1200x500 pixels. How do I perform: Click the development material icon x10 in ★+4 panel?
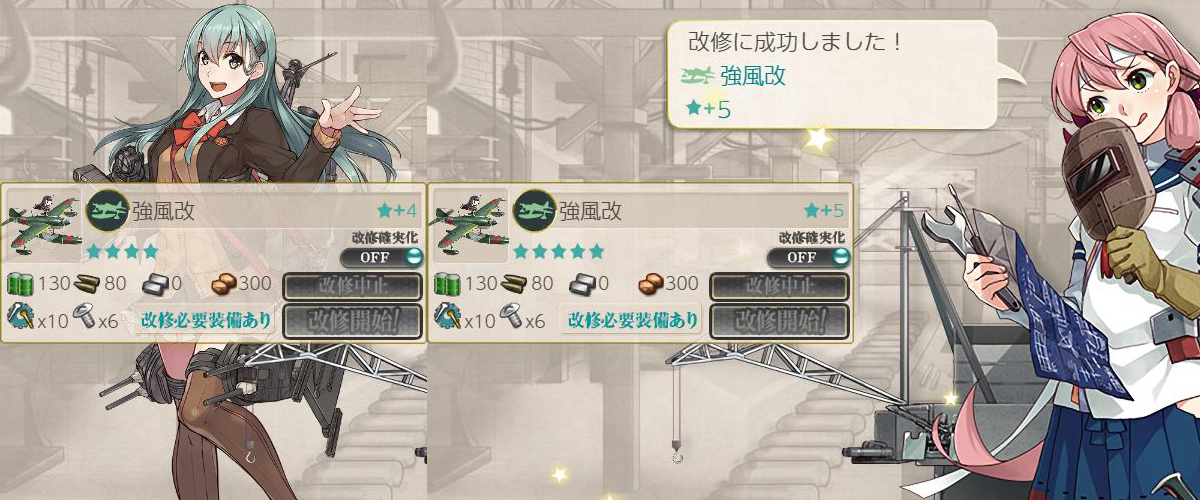click(20, 318)
